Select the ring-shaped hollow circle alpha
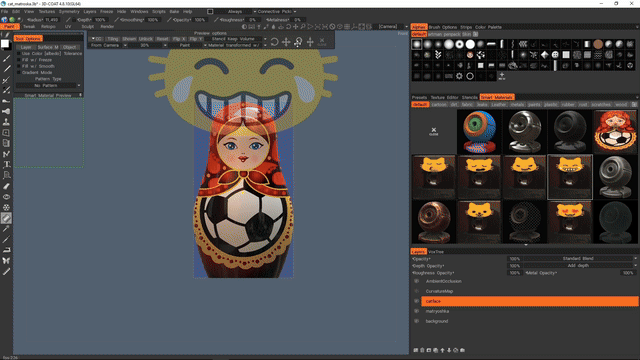 [470, 76]
